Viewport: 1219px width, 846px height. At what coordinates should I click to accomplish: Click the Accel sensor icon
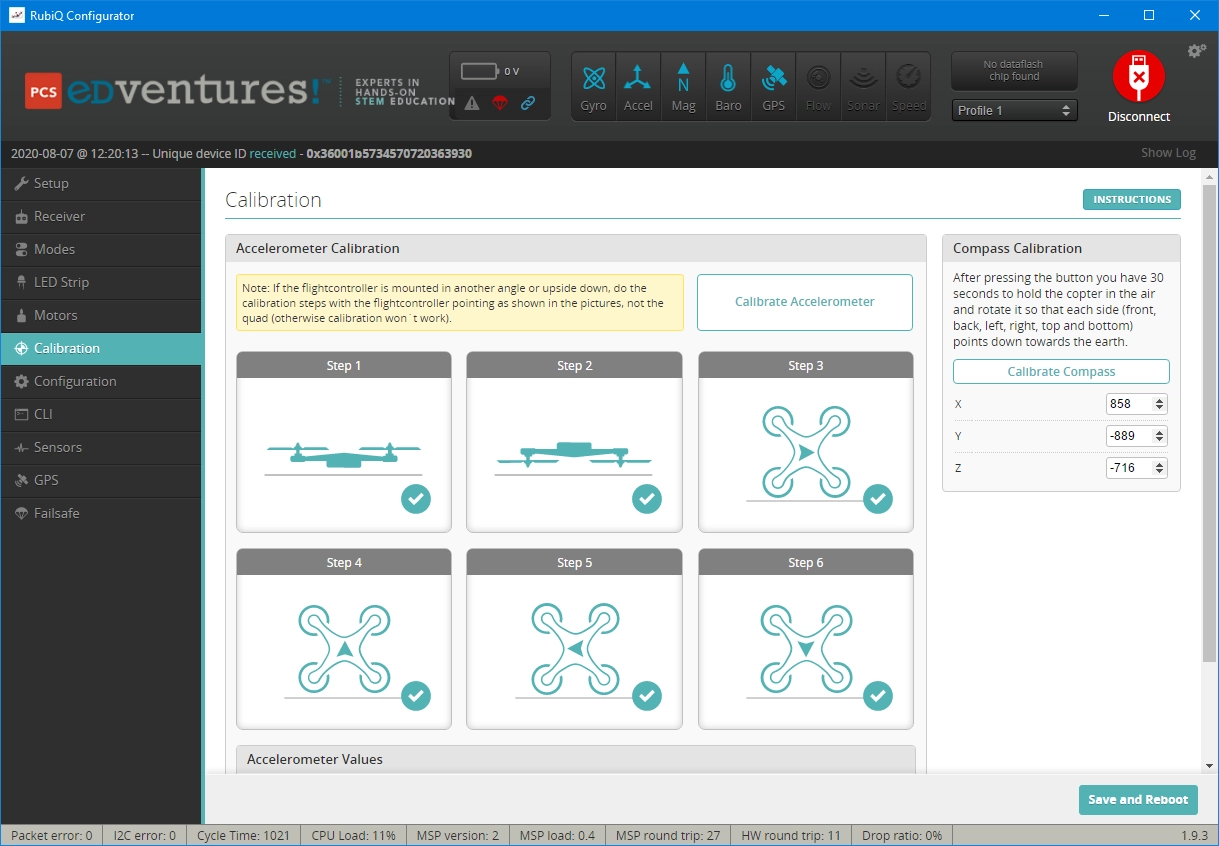(638, 86)
